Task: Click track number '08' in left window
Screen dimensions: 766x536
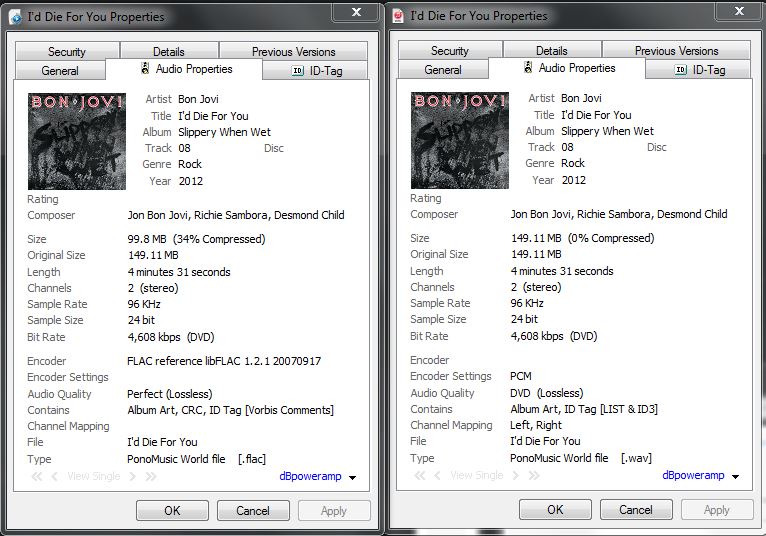Action: tap(184, 148)
